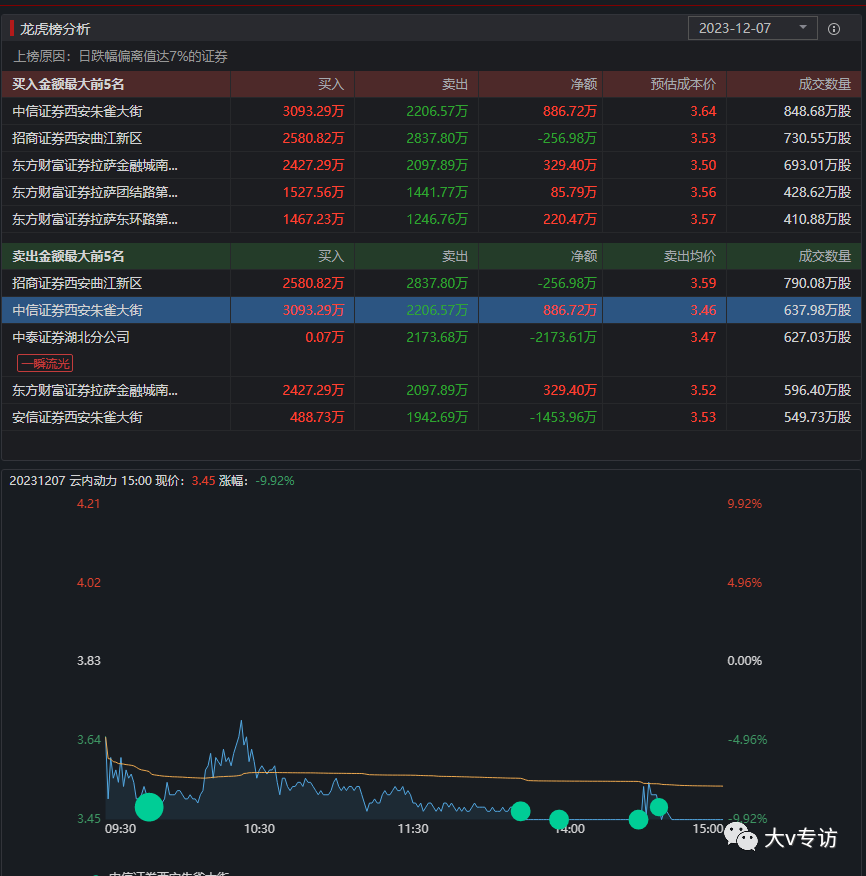This screenshot has width=866, height=876.
Task: Click the 卖出金额最大前5名 table header
Action: tap(68, 256)
